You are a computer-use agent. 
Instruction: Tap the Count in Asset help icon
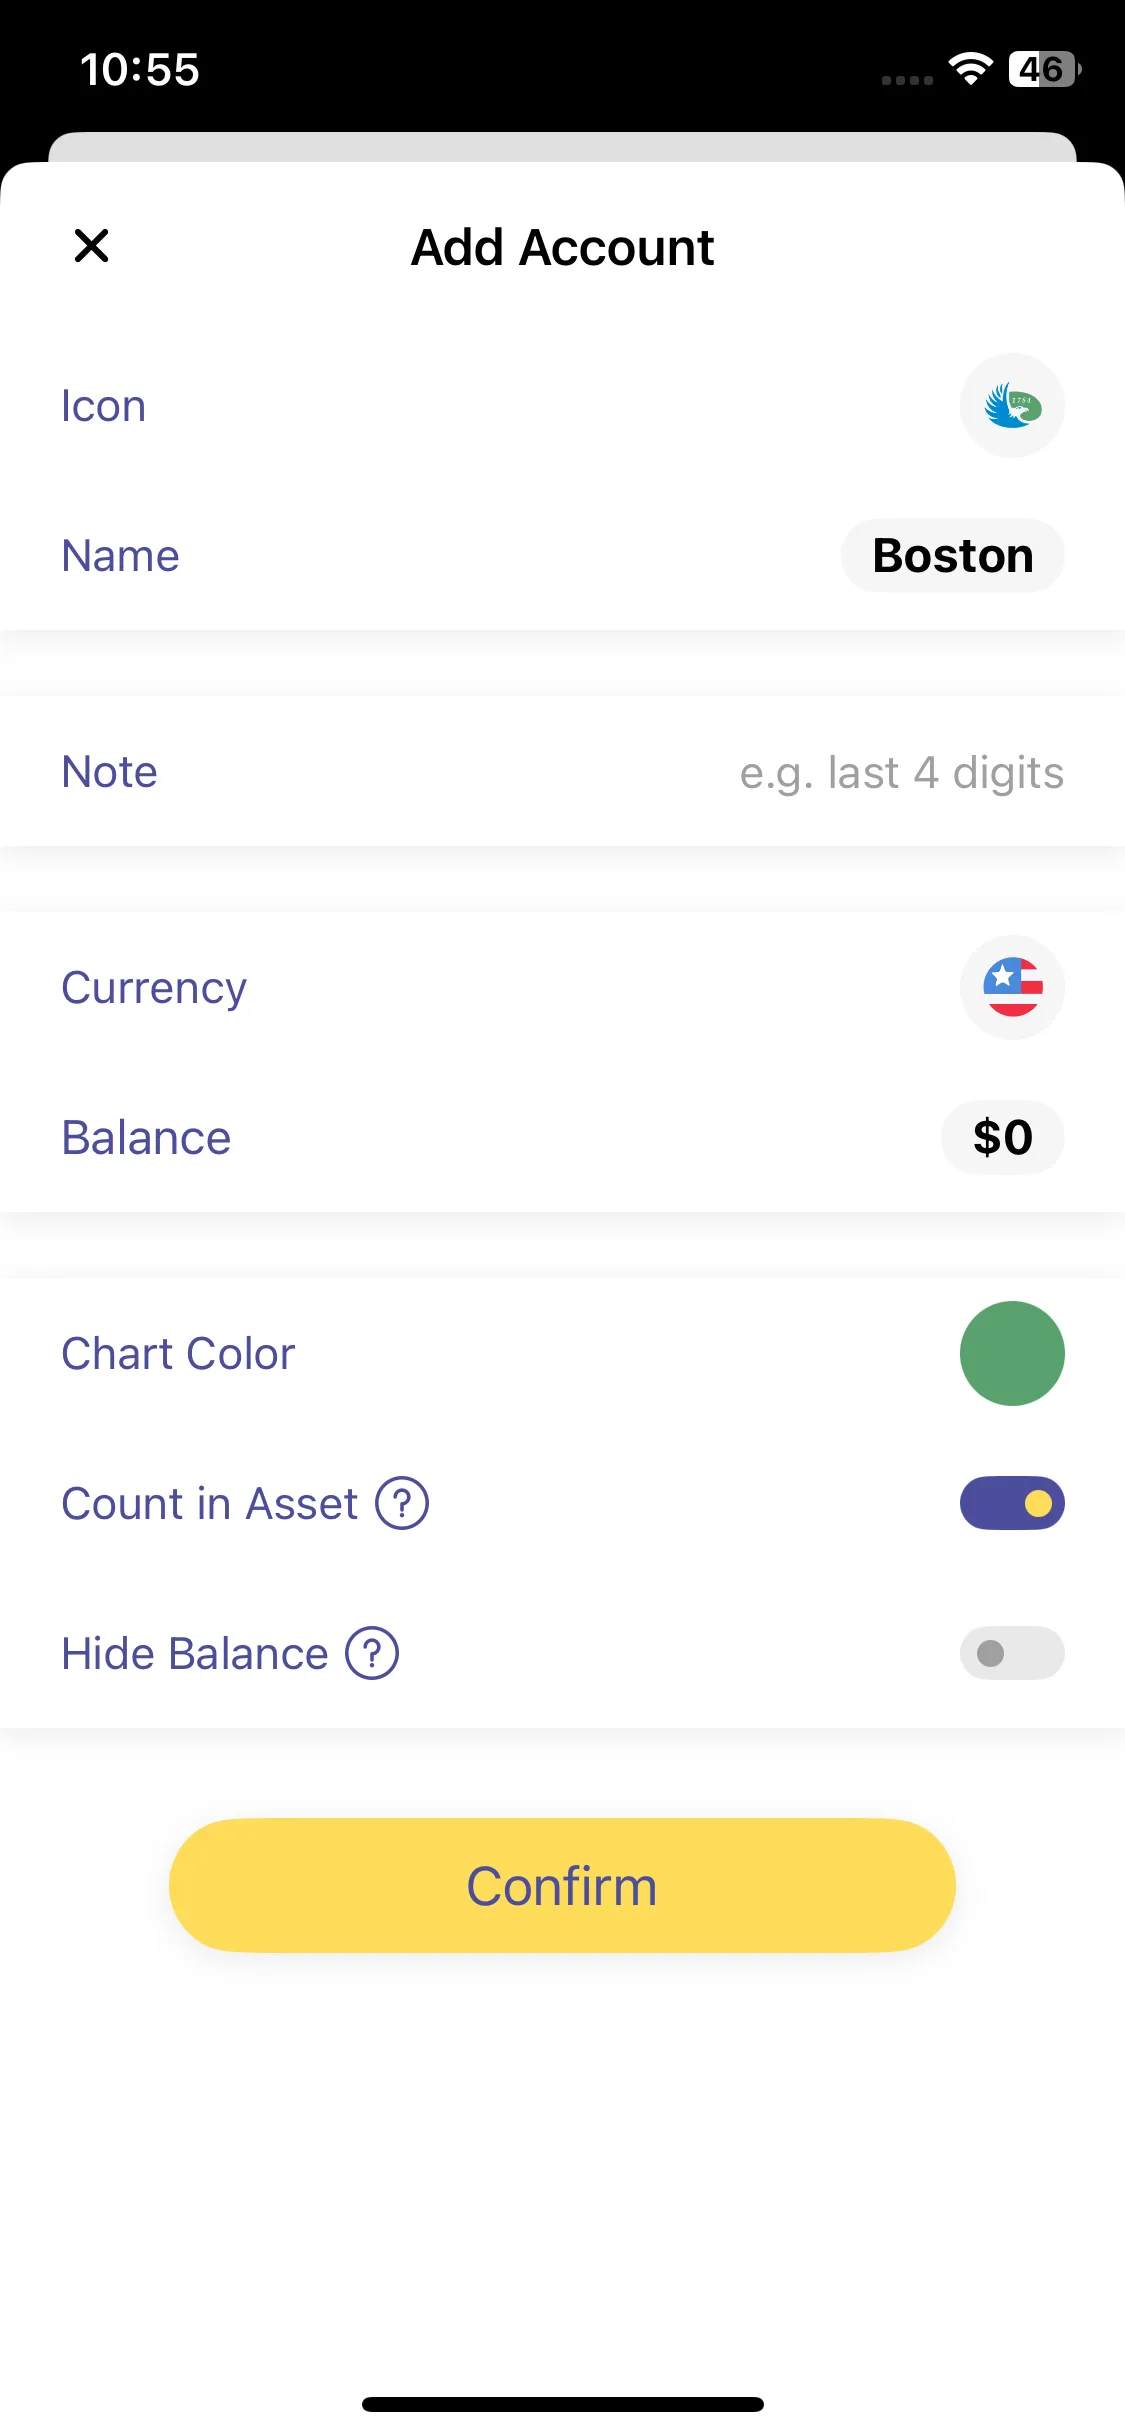(402, 1503)
